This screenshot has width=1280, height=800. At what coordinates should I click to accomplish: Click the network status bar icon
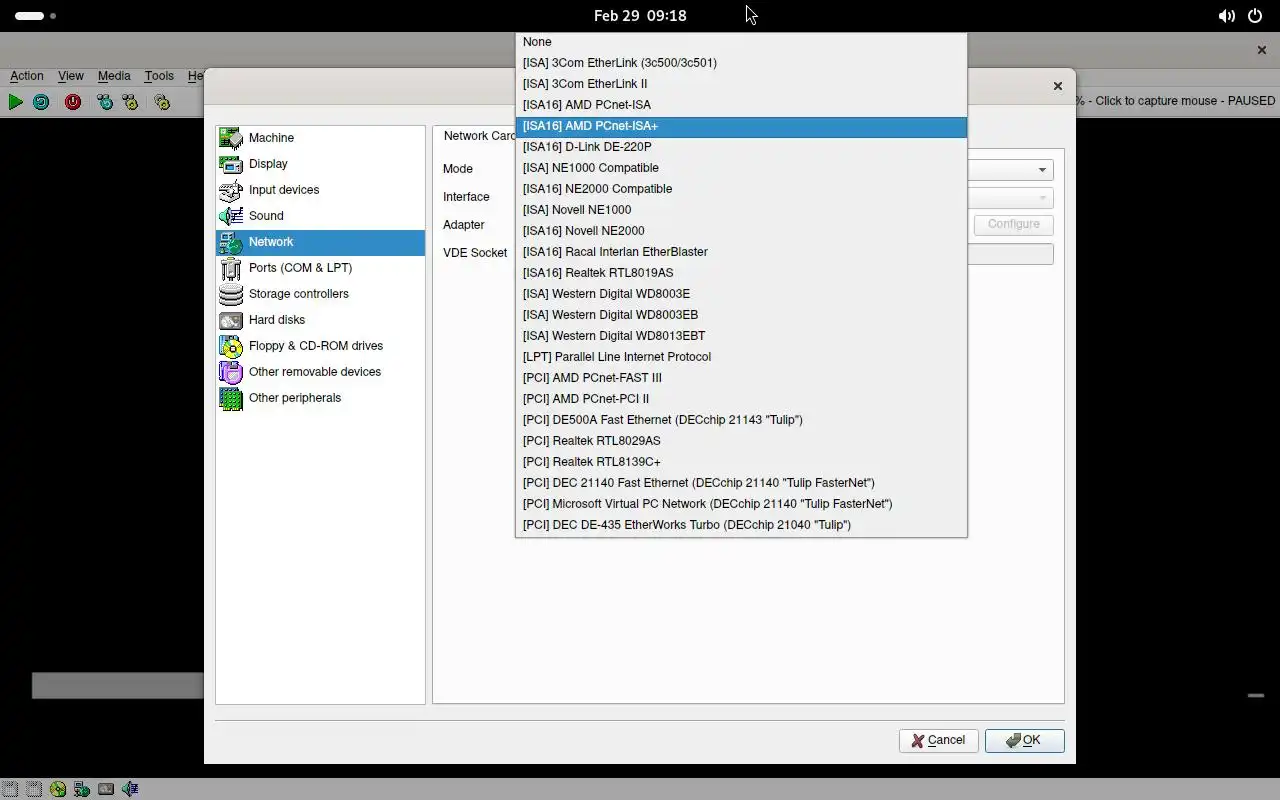82,789
